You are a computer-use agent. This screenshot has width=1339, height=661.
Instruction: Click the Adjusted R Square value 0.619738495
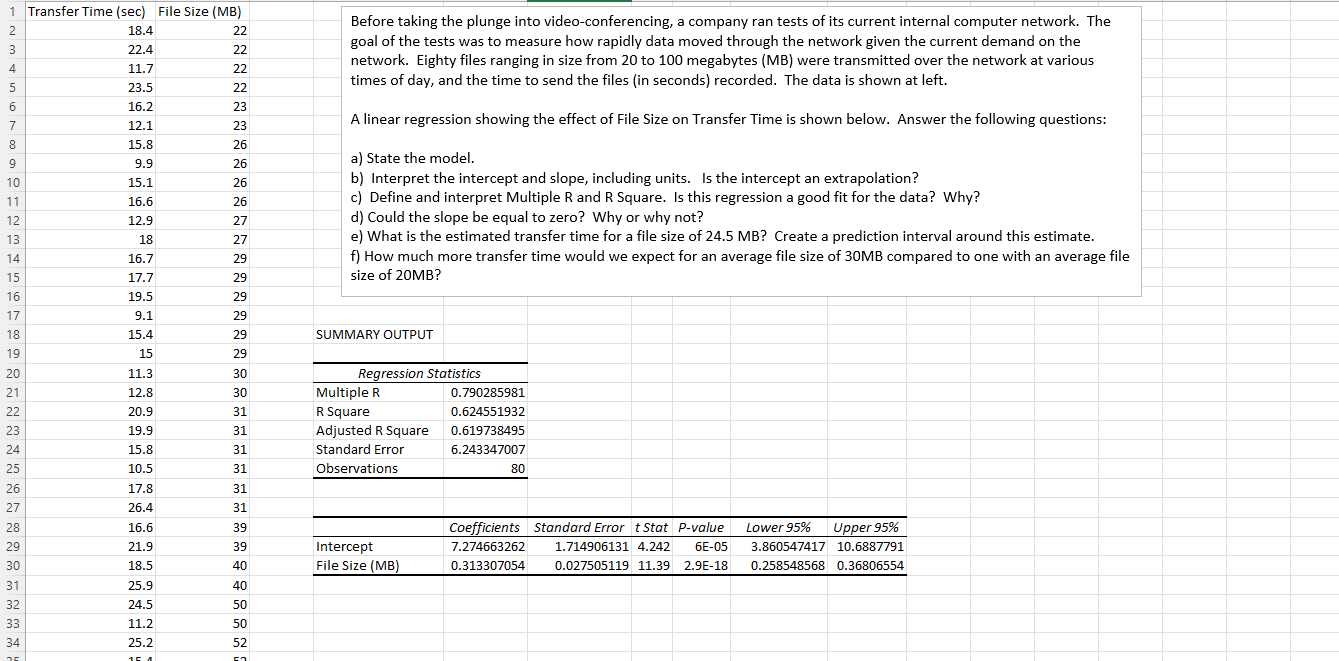[x=488, y=431]
